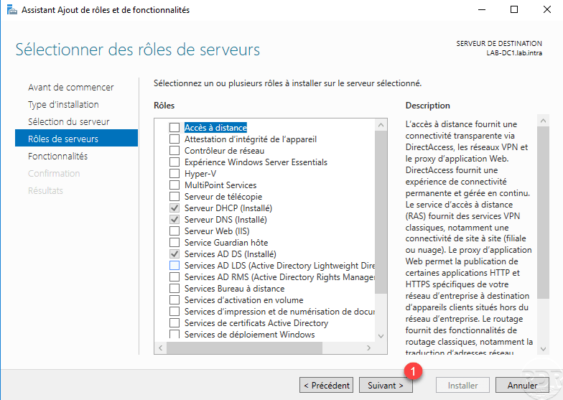
Task: Tick Services AD LDS checkbox
Action: [x=175, y=265]
